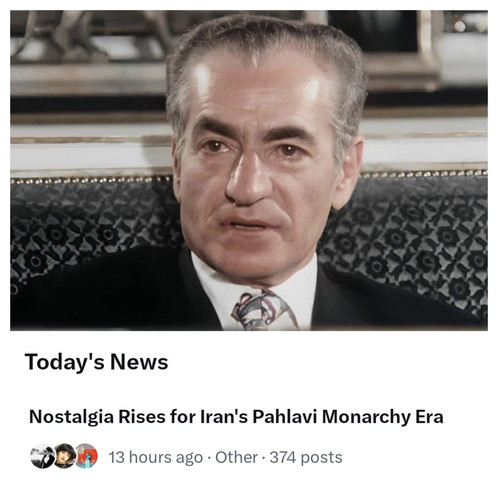Select the Other category label
The height and width of the screenshot is (500, 498).
236,457
